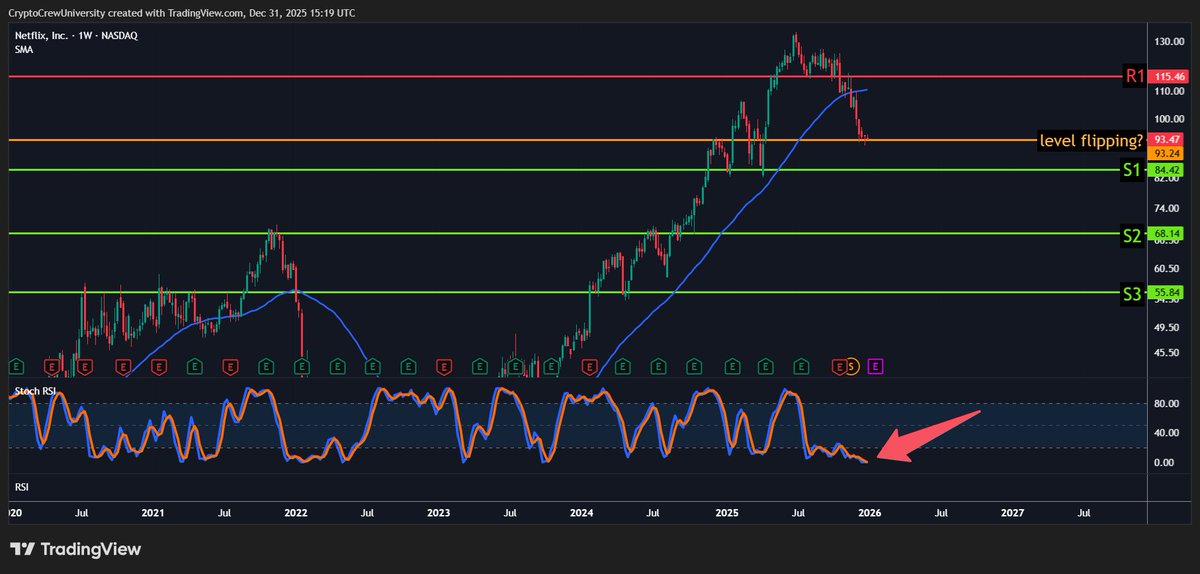This screenshot has height=574, width=1200.
Task: Click the 2027 time axis label
Action: pos(1012,511)
